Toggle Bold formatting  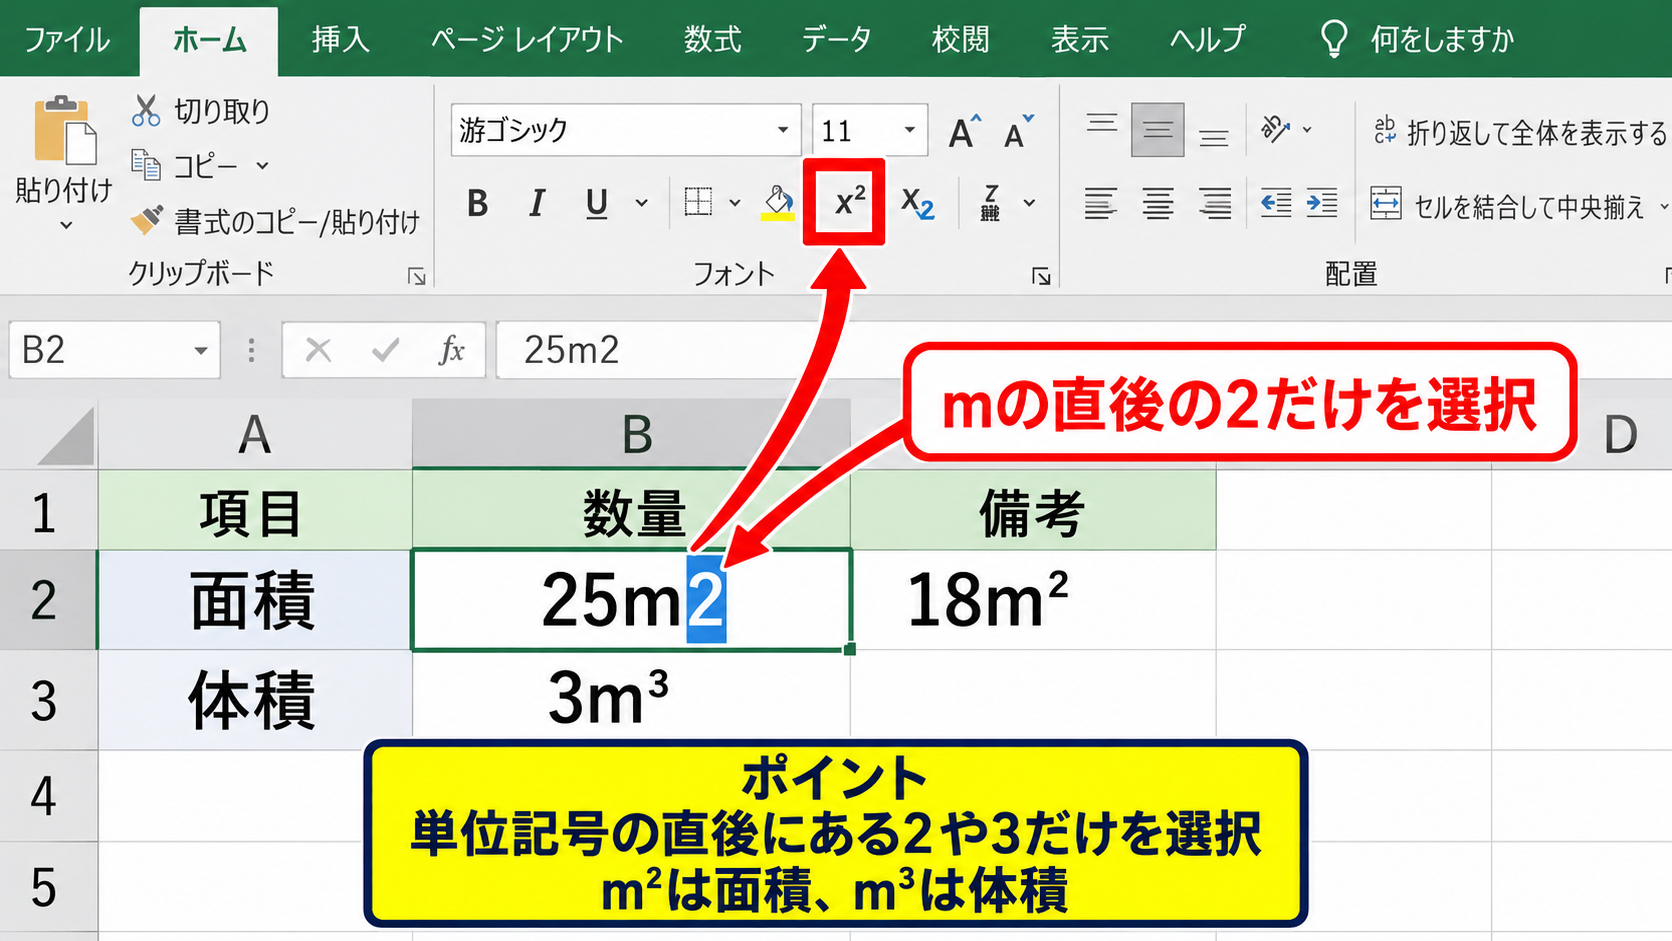pos(478,203)
